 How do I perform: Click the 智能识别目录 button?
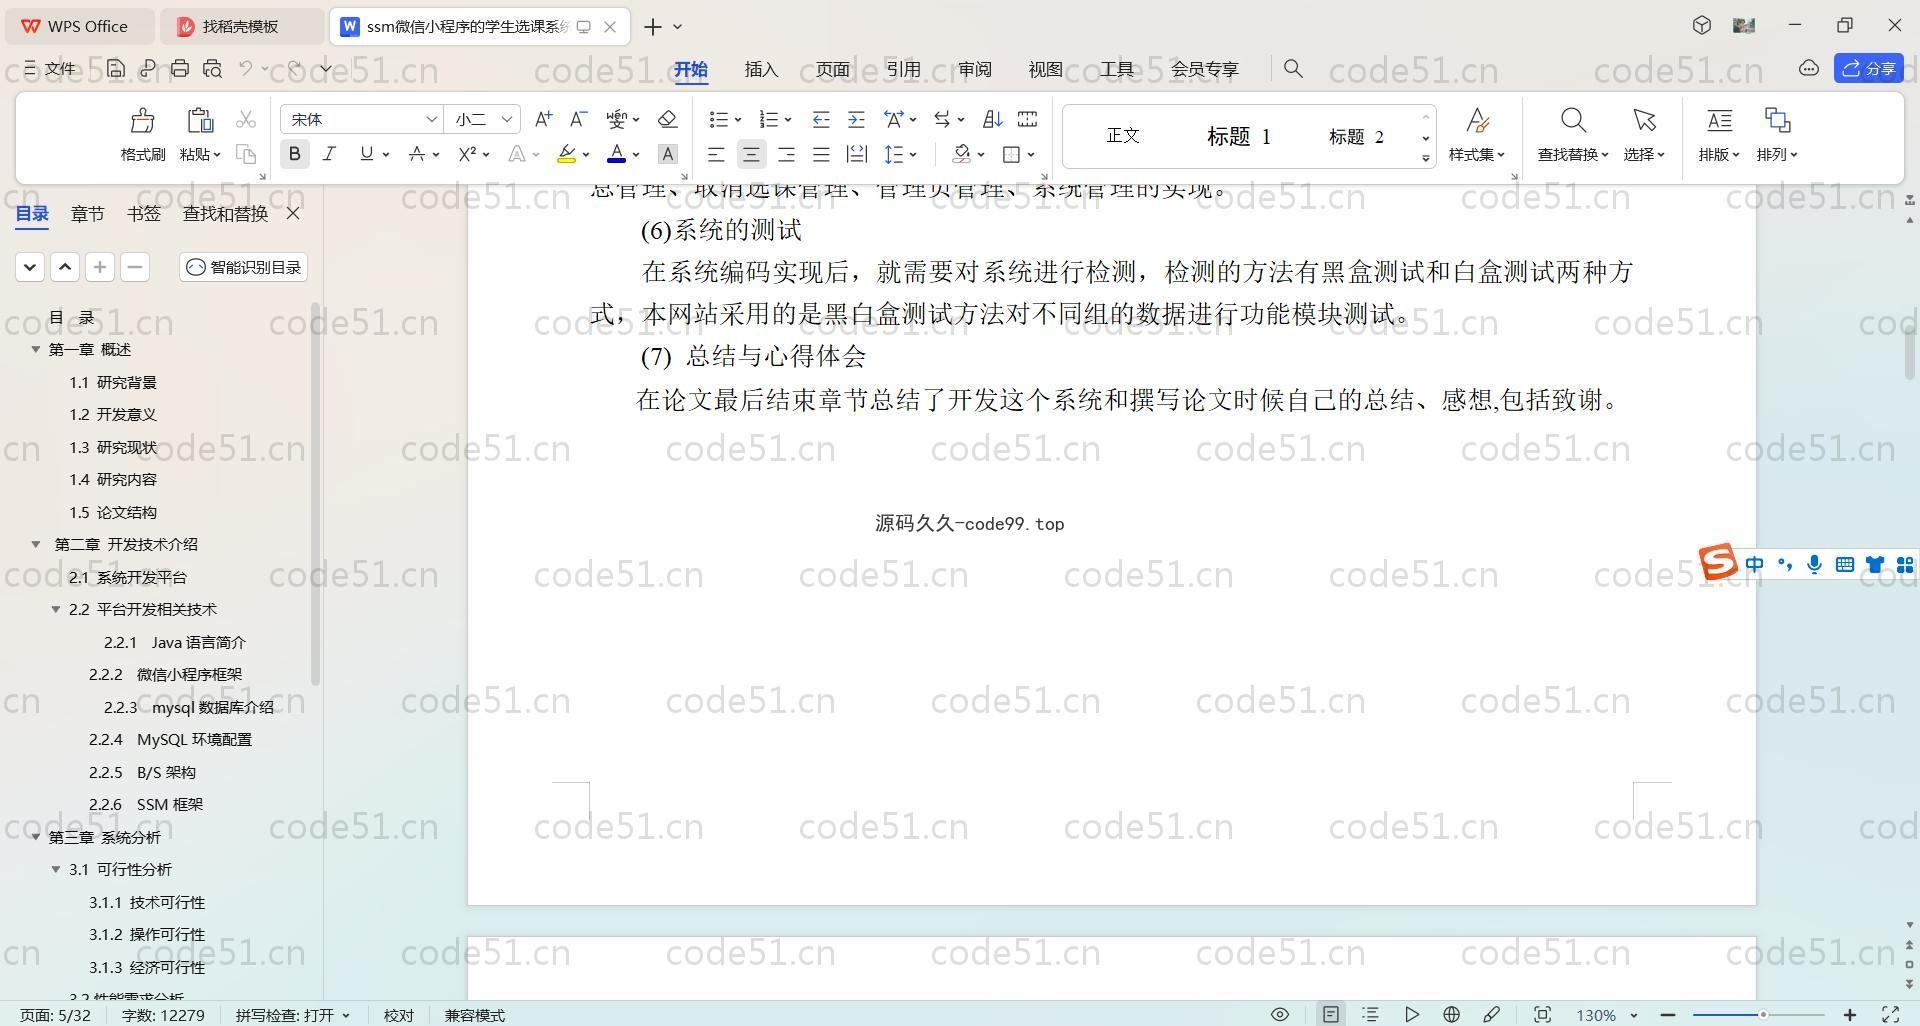pyautogui.click(x=244, y=267)
